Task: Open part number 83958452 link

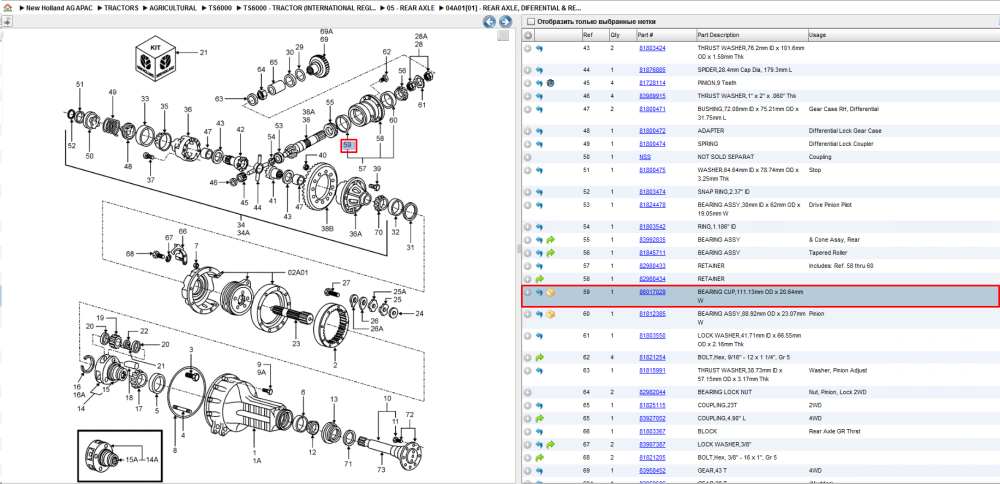Action: pyautogui.click(x=652, y=471)
